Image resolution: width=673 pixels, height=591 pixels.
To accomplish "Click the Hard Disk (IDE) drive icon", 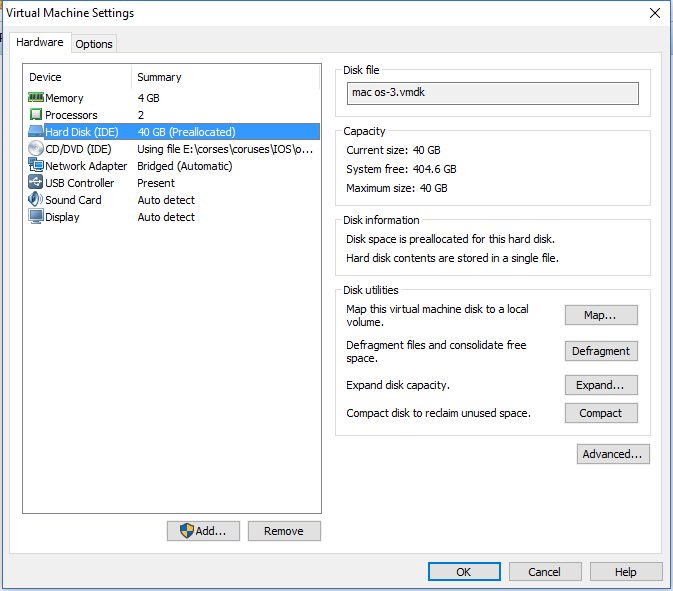I will click(x=36, y=131).
